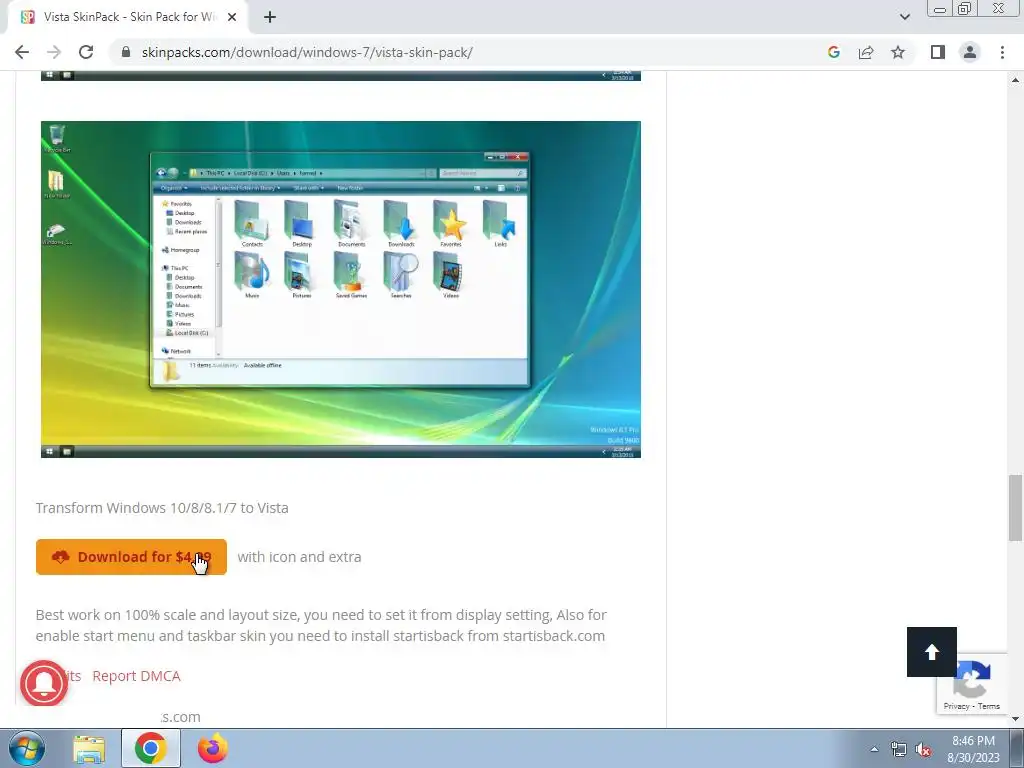This screenshot has height=768, width=1024.
Task: View site information via lock icon
Action: coord(127,52)
